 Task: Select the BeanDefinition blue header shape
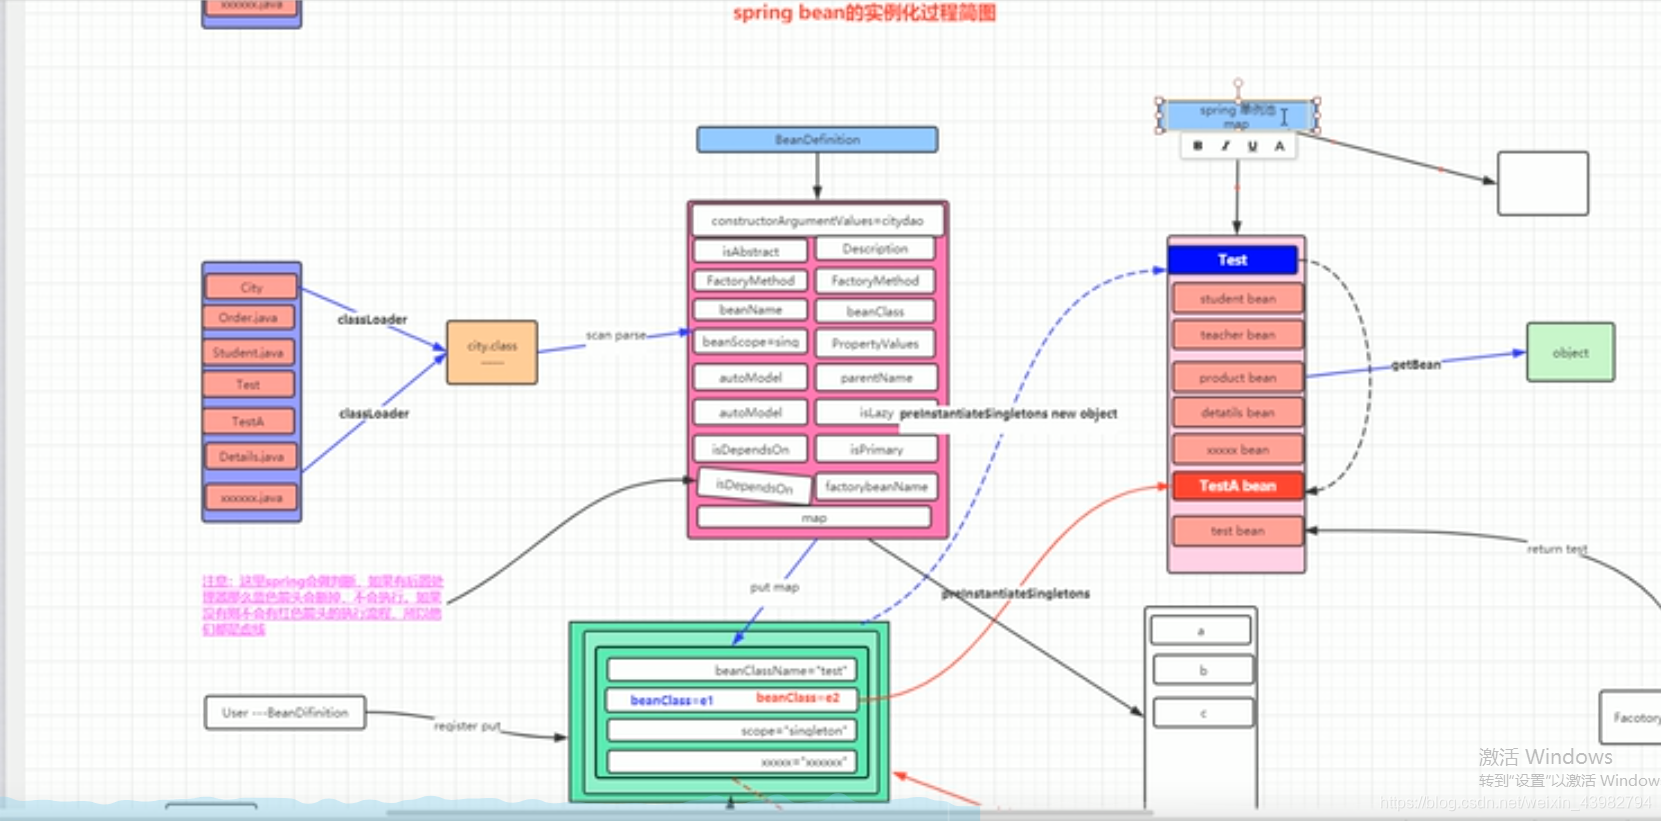coord(817,139)
